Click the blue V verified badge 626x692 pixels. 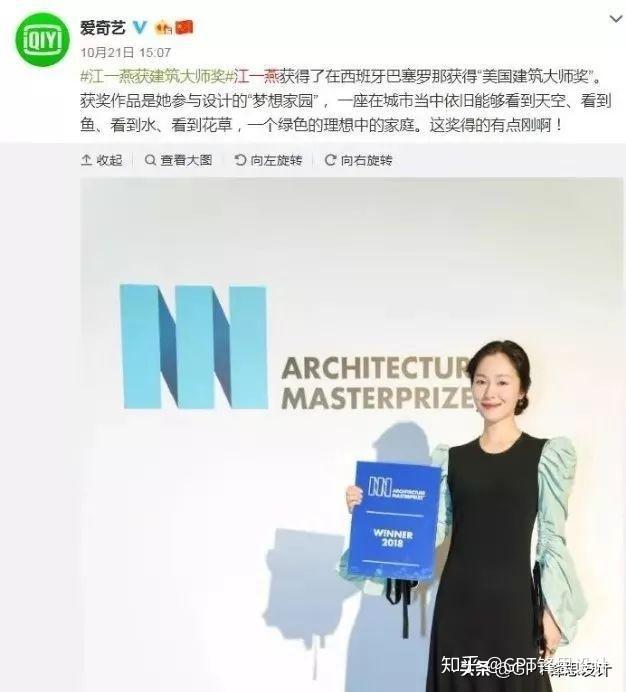[140, 28]
